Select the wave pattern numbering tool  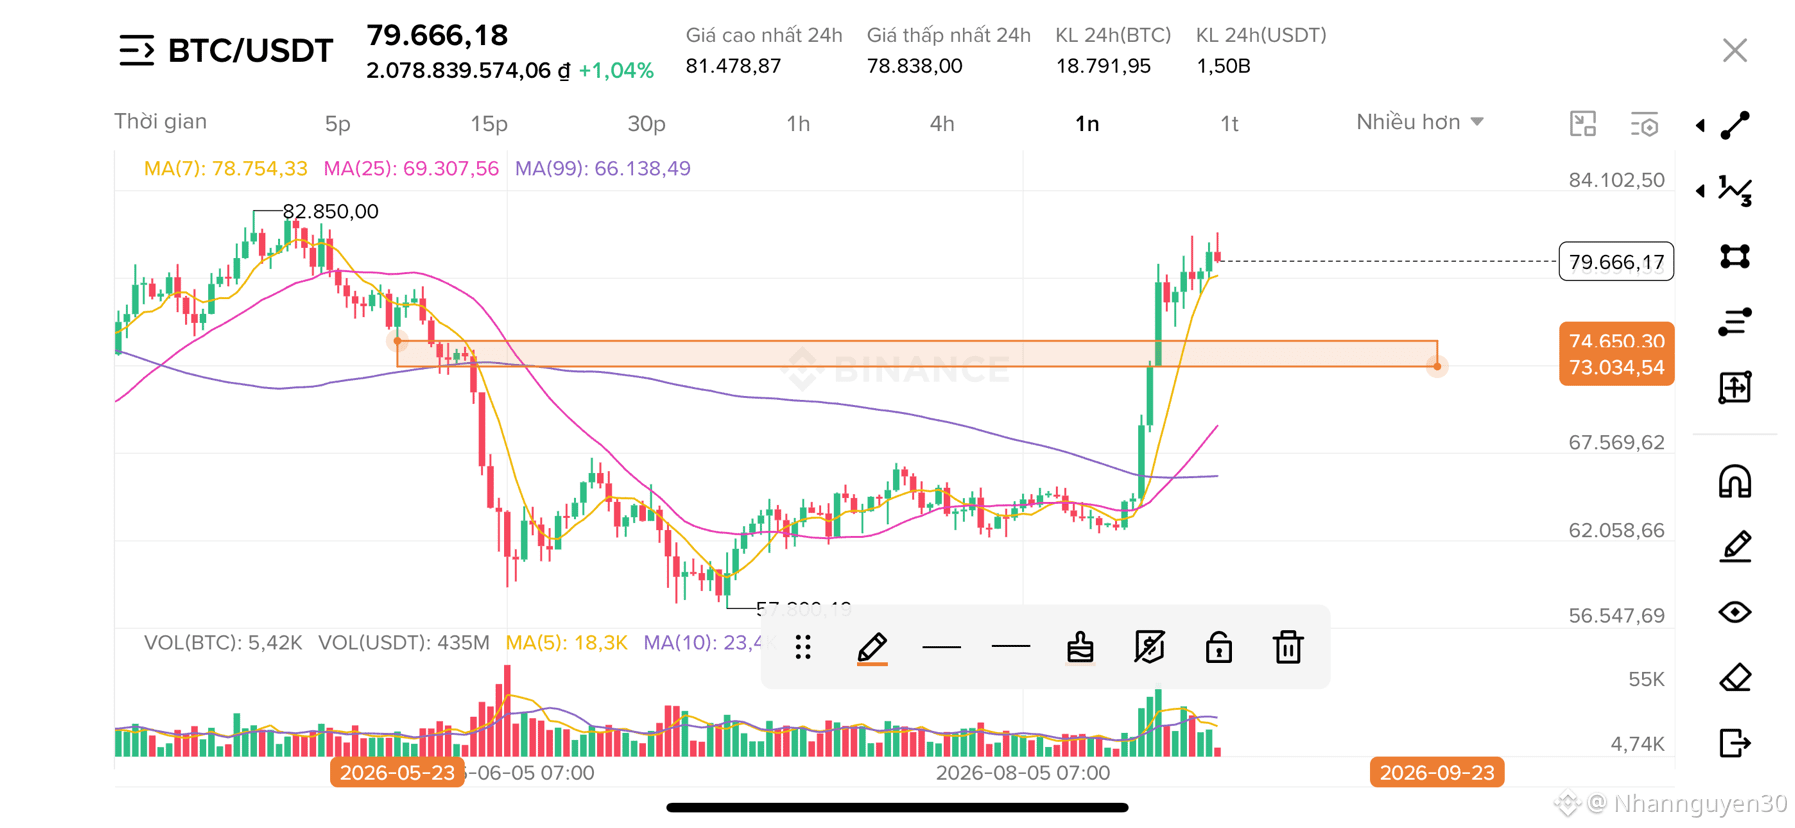[x=1735, y=190]
